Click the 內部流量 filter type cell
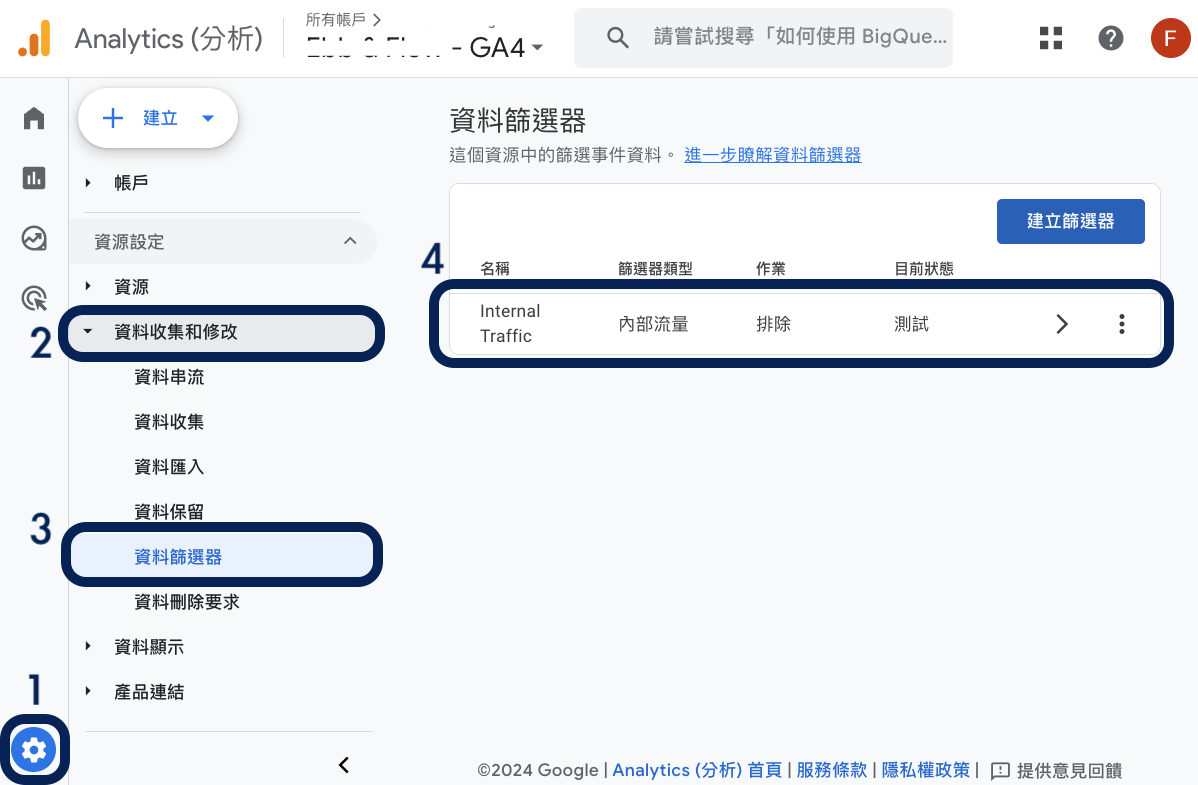Image resolution: width=1198 pixels, height=785 pixels. 653,324
